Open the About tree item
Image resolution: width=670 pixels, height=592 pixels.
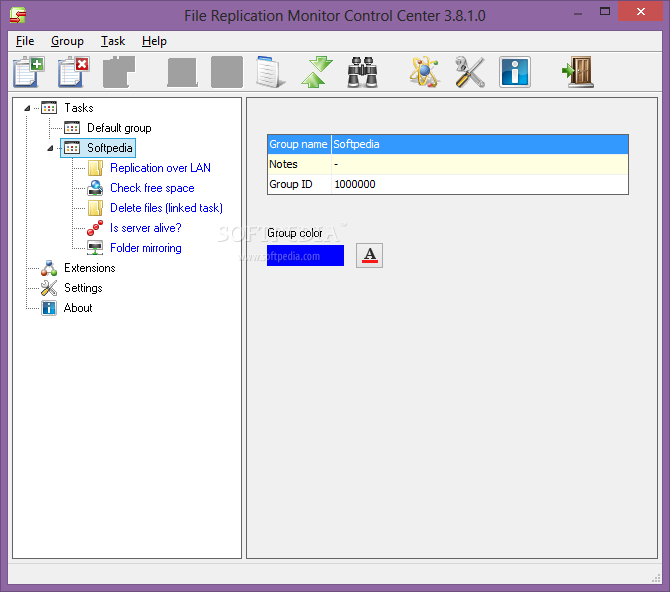coord(78,308)
